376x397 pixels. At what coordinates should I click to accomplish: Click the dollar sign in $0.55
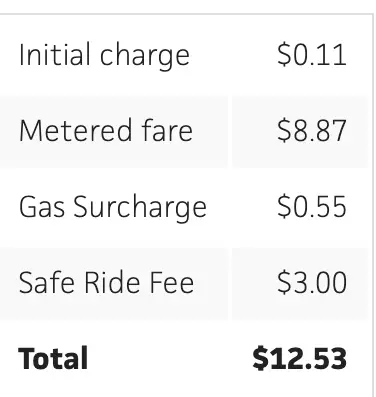(x=284, y=207)
